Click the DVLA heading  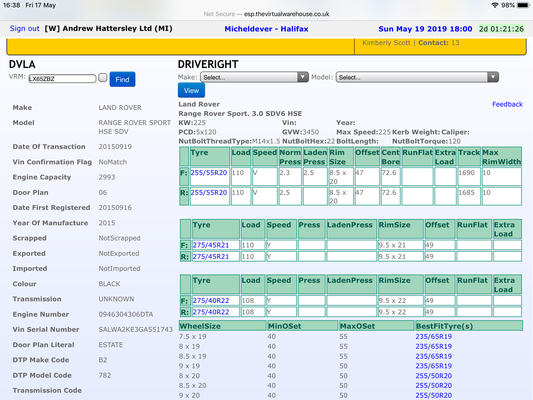point(22,64)
